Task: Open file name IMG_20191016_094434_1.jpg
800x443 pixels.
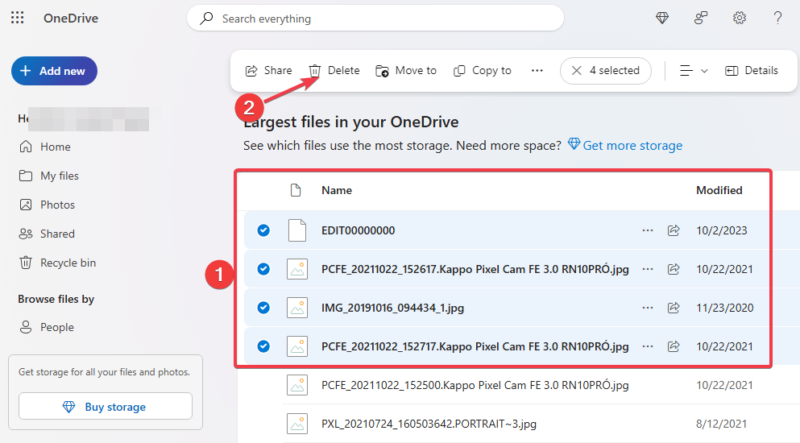Action: (393, 308)
